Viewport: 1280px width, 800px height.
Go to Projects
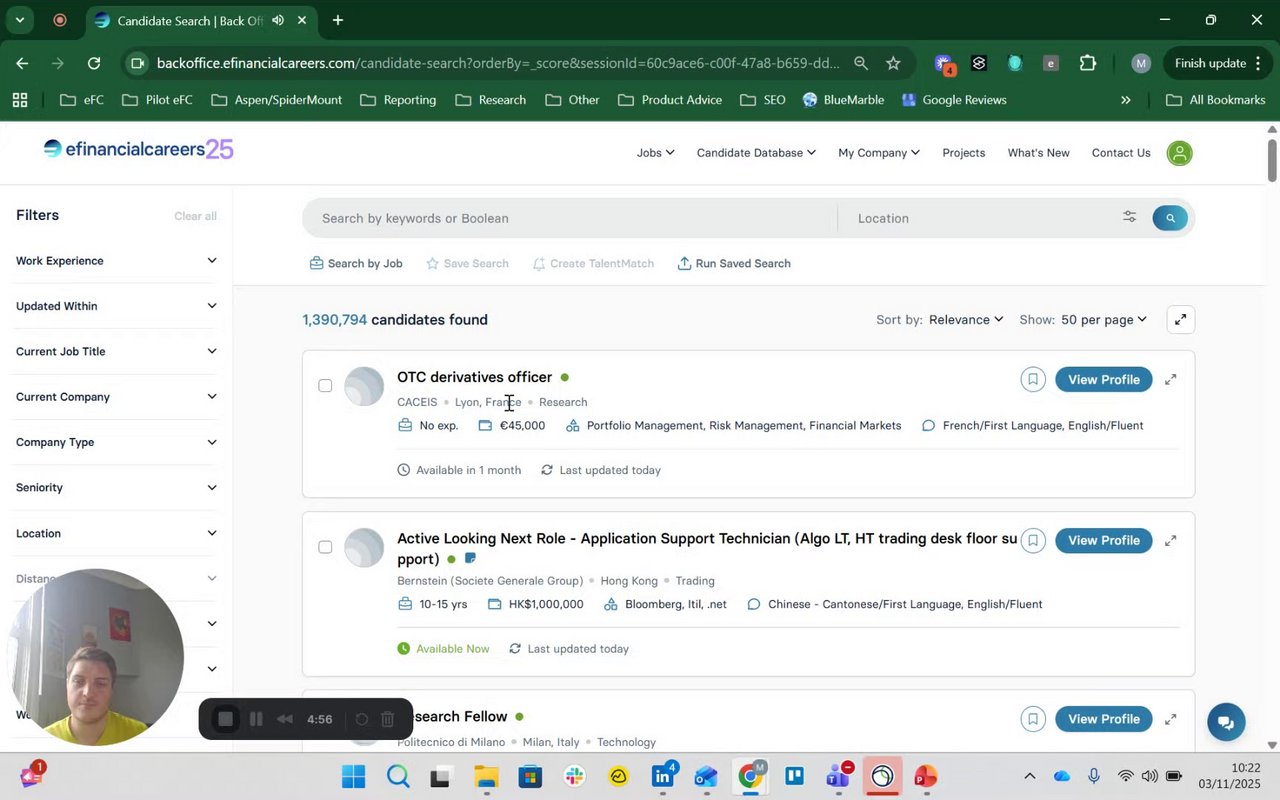pyautogui.click(x=963, y=153)
